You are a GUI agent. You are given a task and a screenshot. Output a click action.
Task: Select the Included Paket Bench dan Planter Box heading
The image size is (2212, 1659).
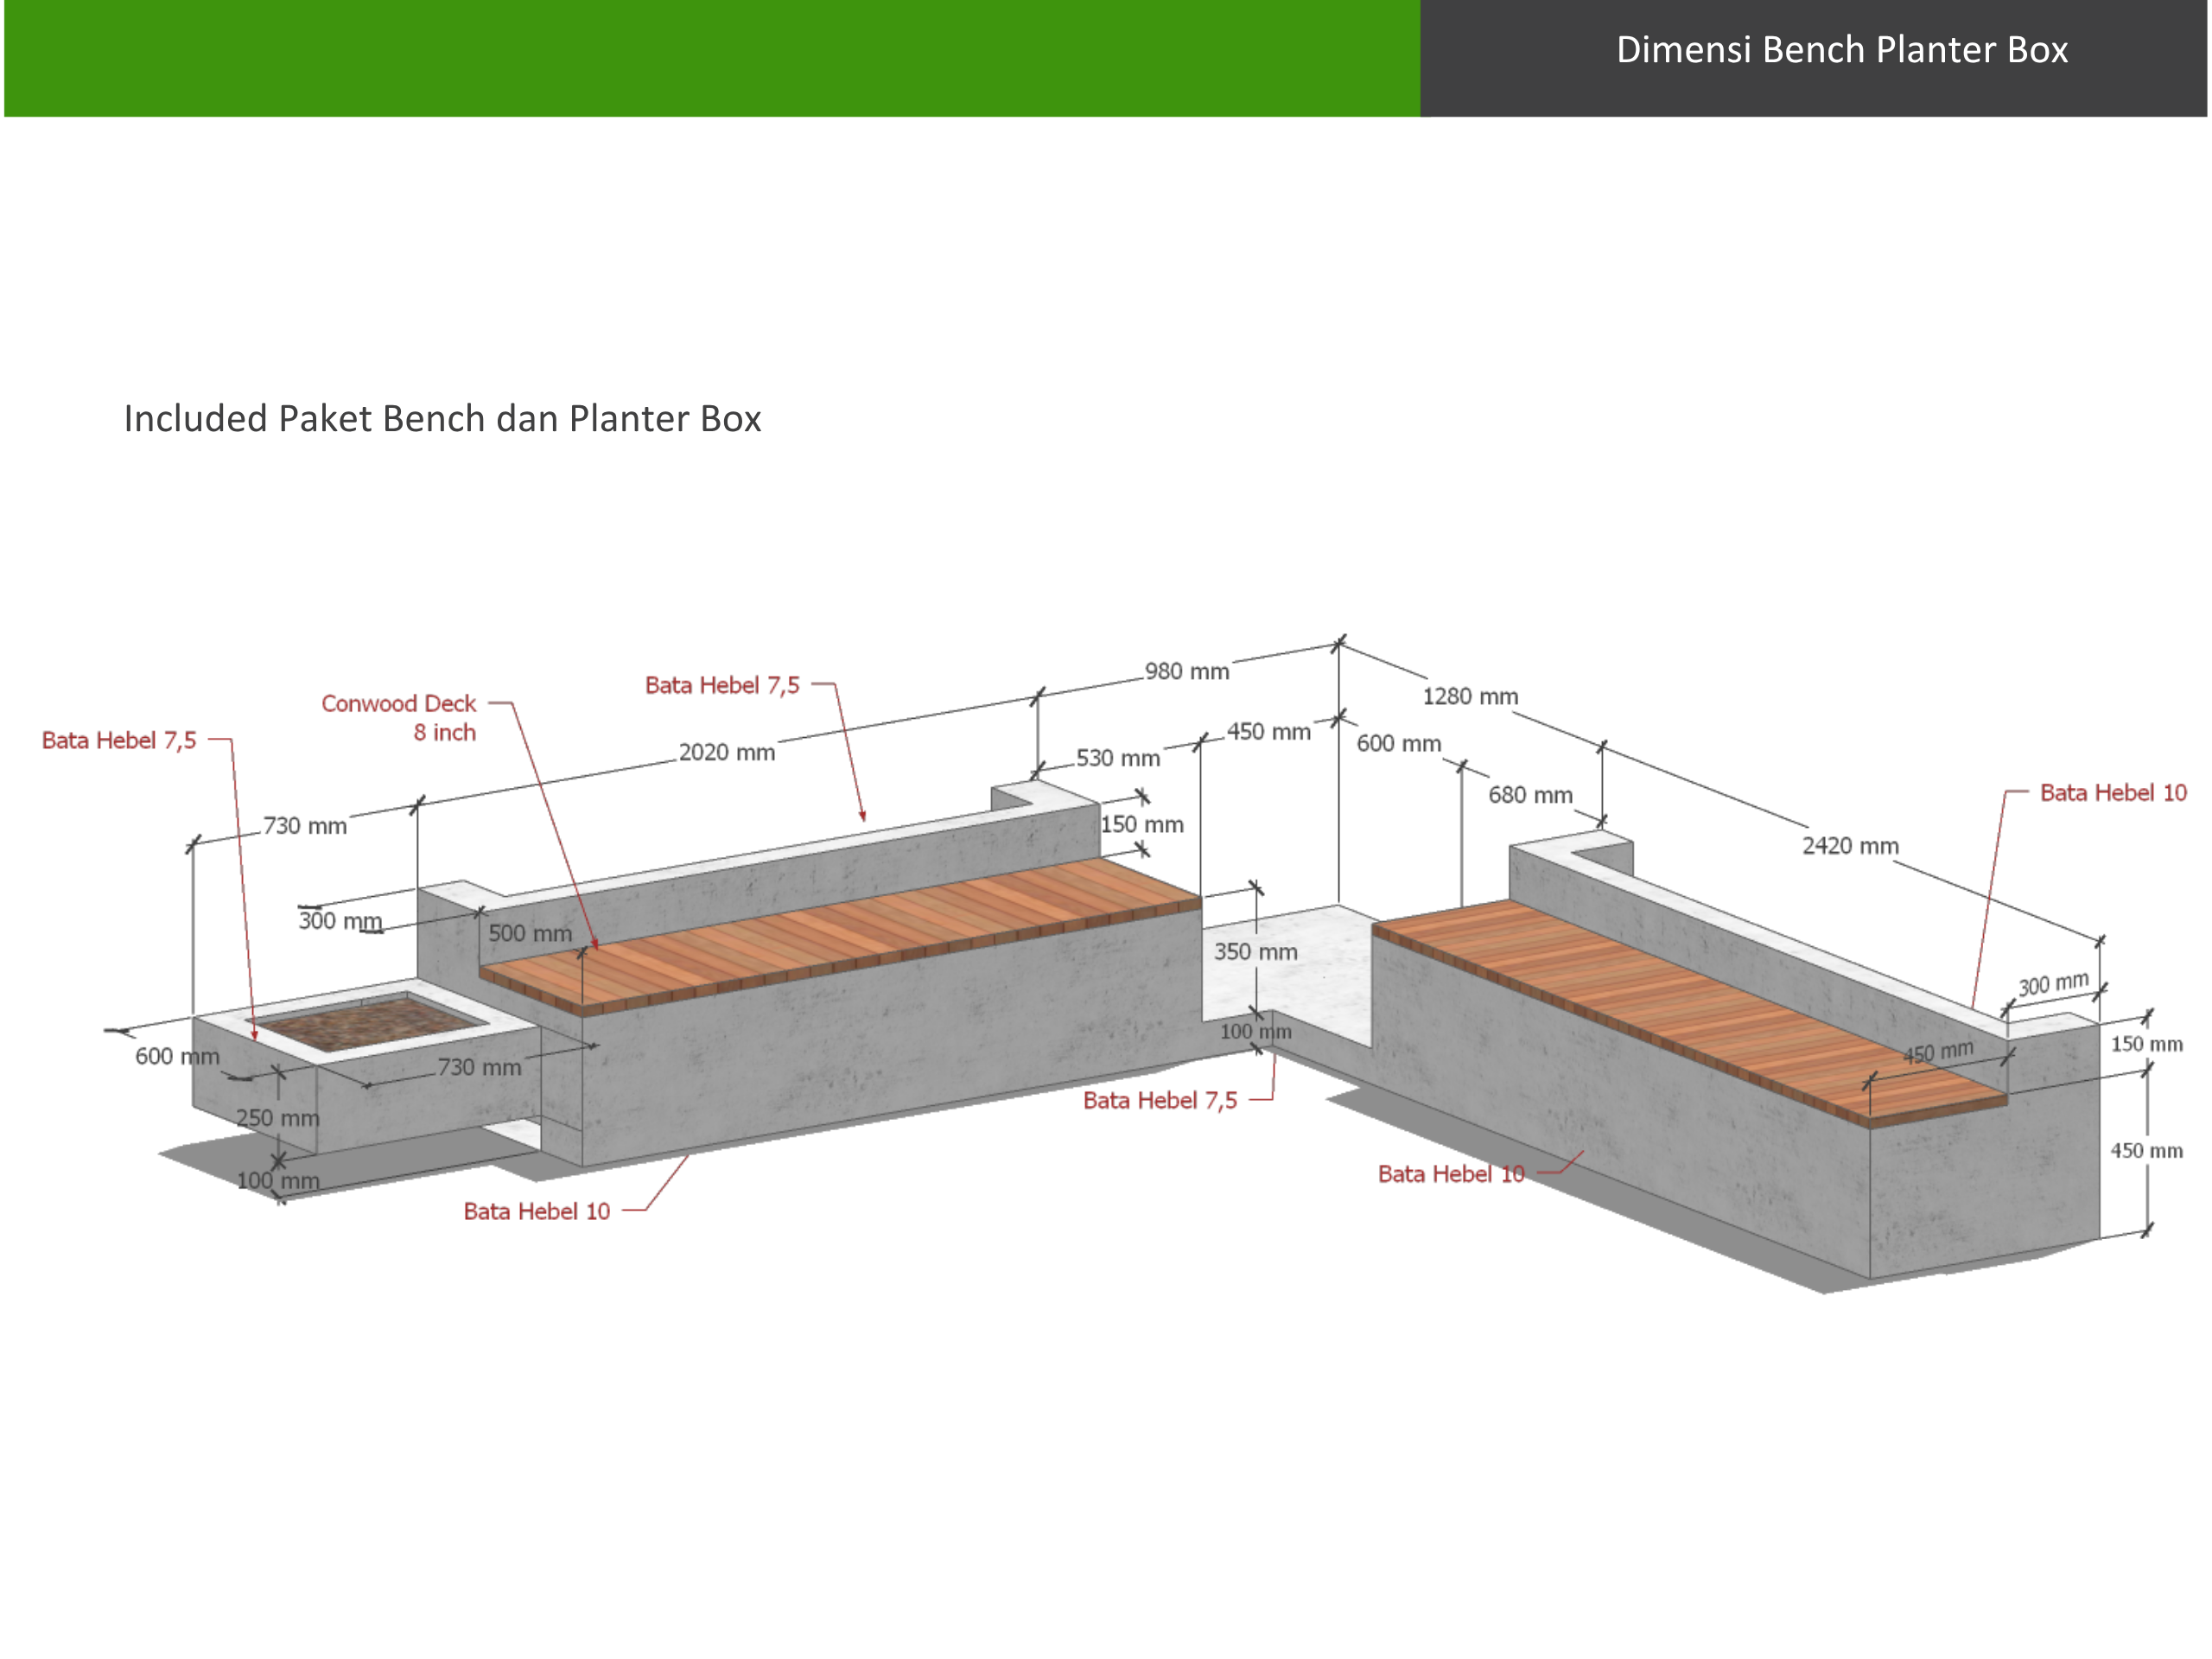click(x=442, y=418)
